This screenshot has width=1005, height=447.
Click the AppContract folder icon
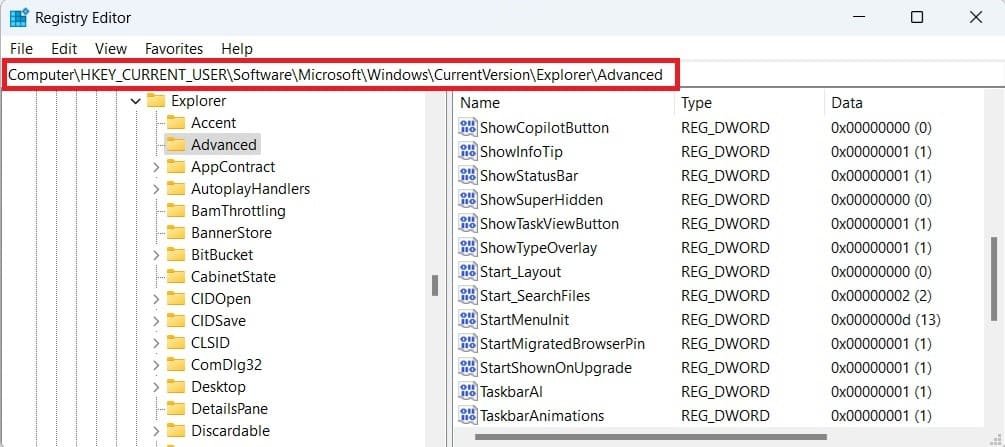tap(176, 167)
